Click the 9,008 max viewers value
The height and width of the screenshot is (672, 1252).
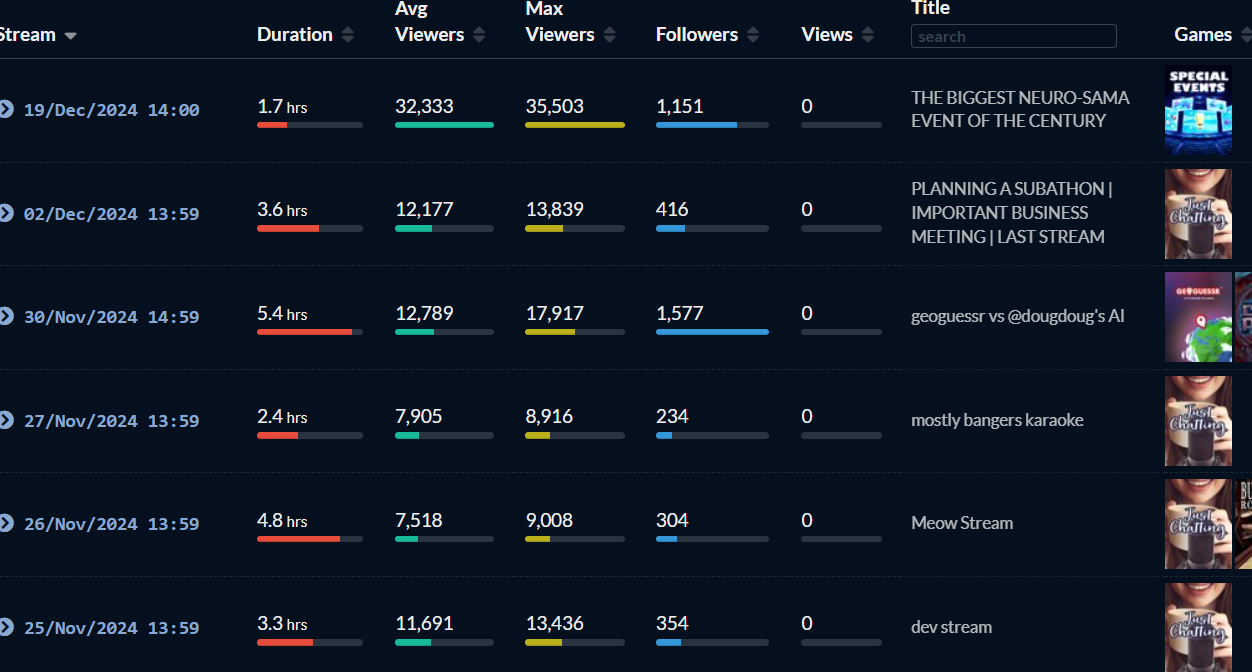click(x=549, y=520)
